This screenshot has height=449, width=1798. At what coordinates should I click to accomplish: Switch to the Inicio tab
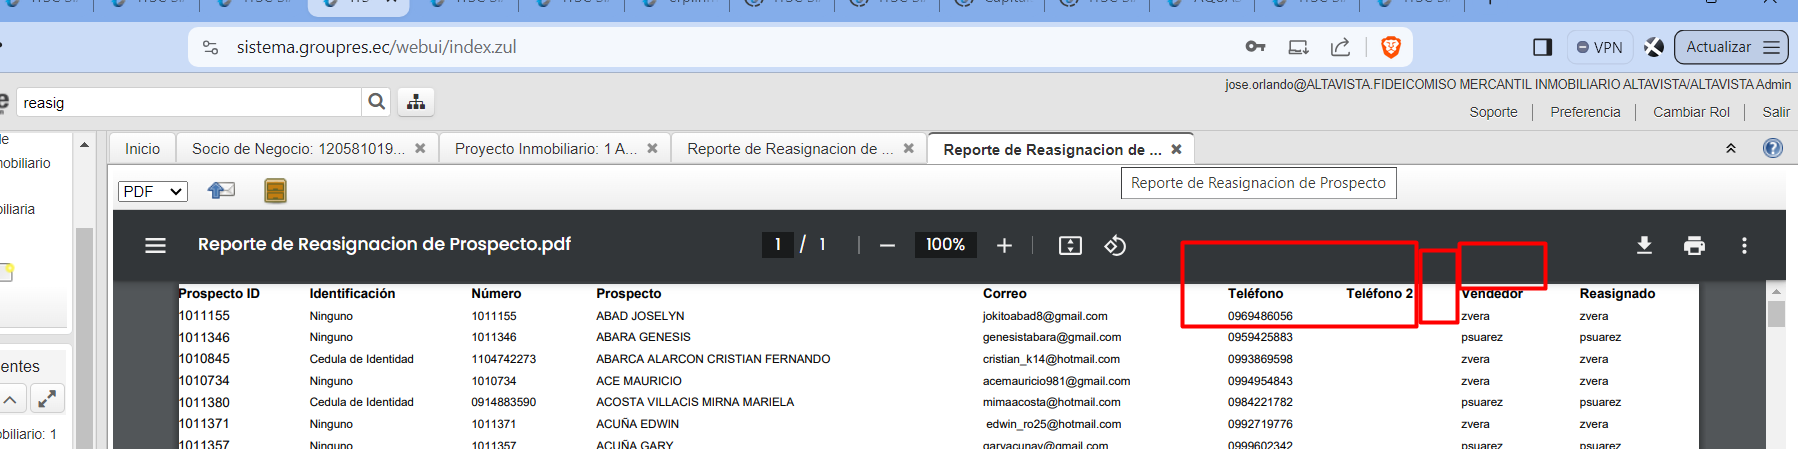click(x=142, y=149)
